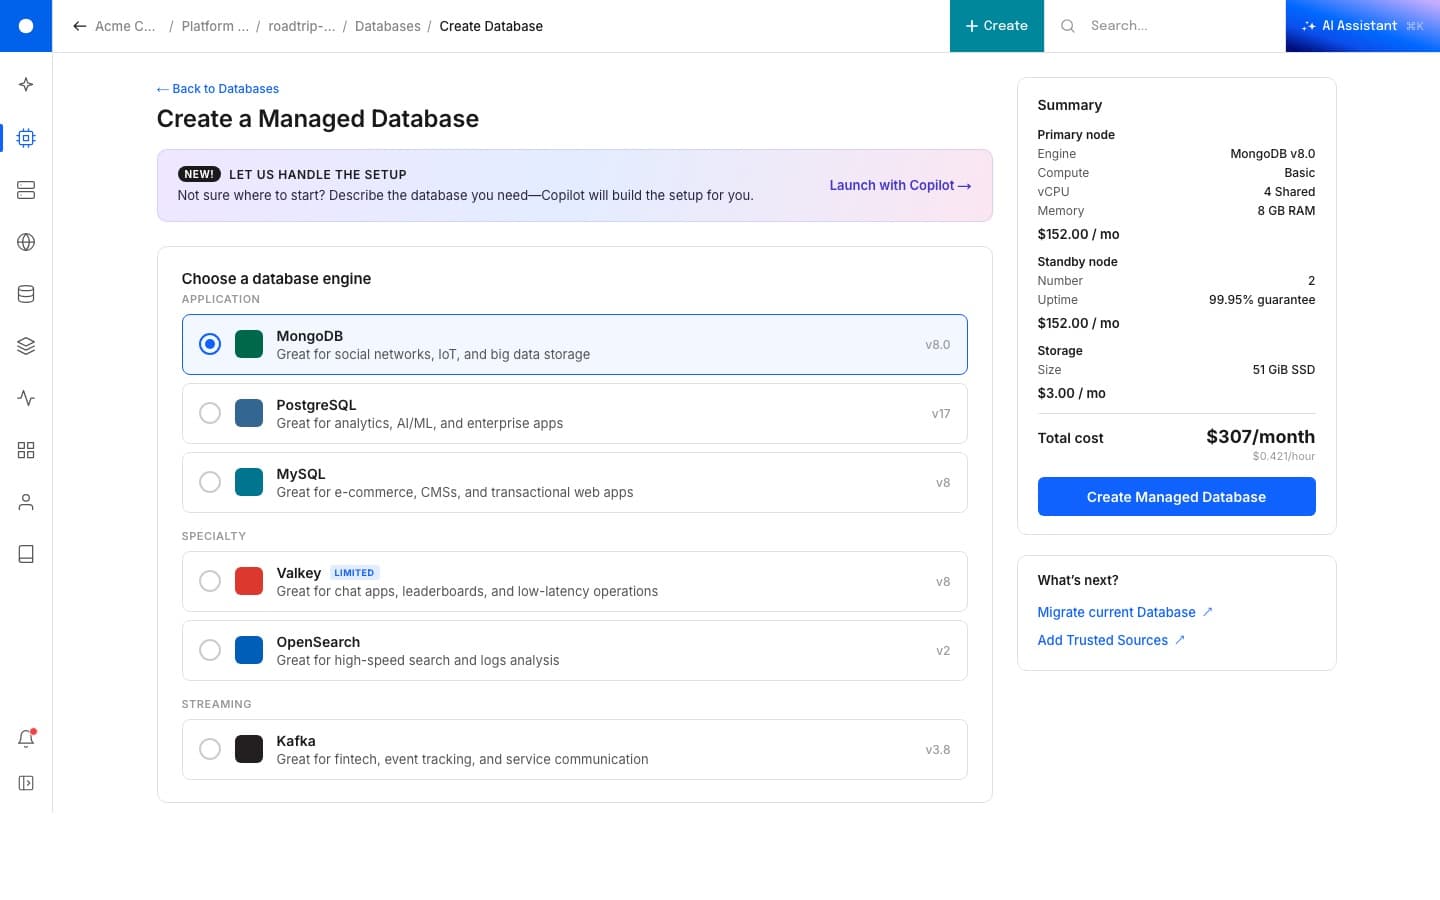This screenshot has width=1440, height=900.
Task: Click the v2 version label for OpenSearch
Action: pos(943,650)
